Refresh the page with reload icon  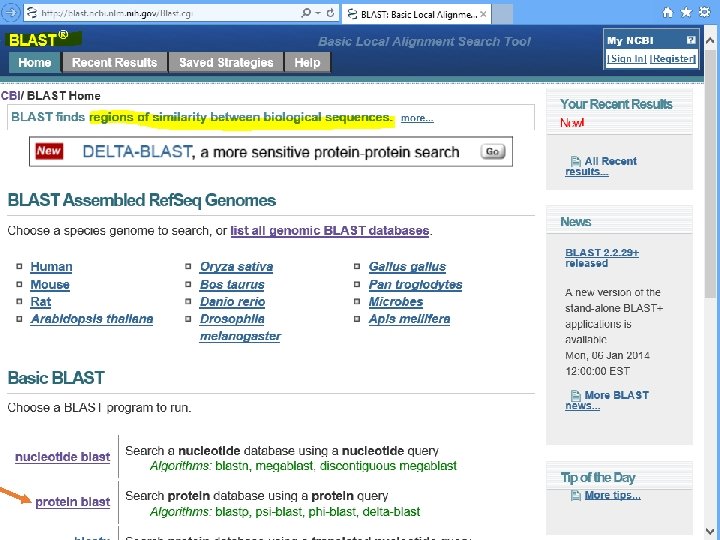[330, 13]
